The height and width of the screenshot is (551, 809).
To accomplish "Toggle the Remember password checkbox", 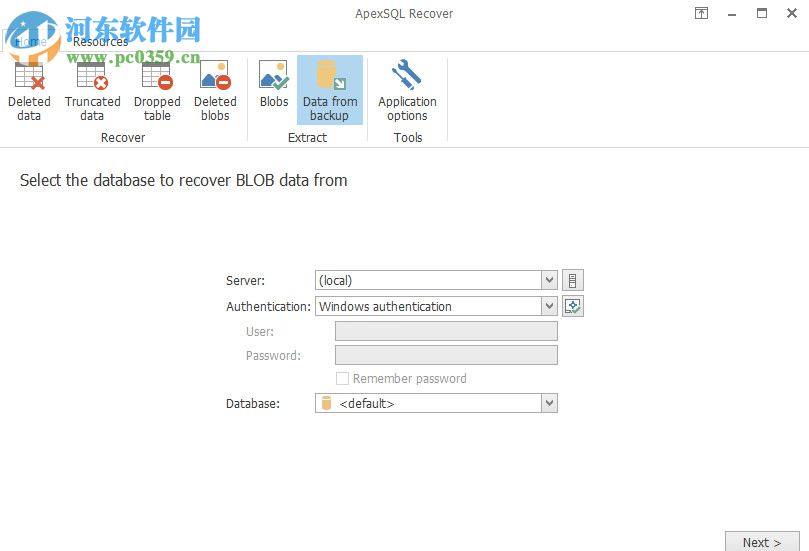I will 342,379.
